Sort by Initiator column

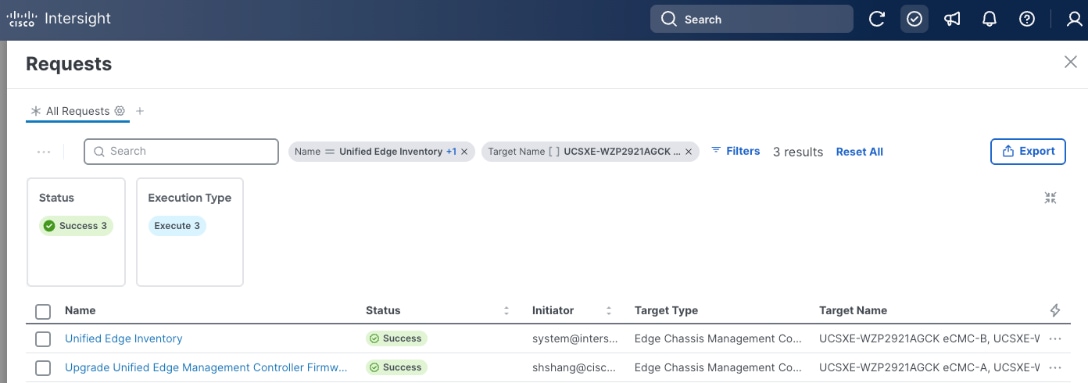point(609,311)
